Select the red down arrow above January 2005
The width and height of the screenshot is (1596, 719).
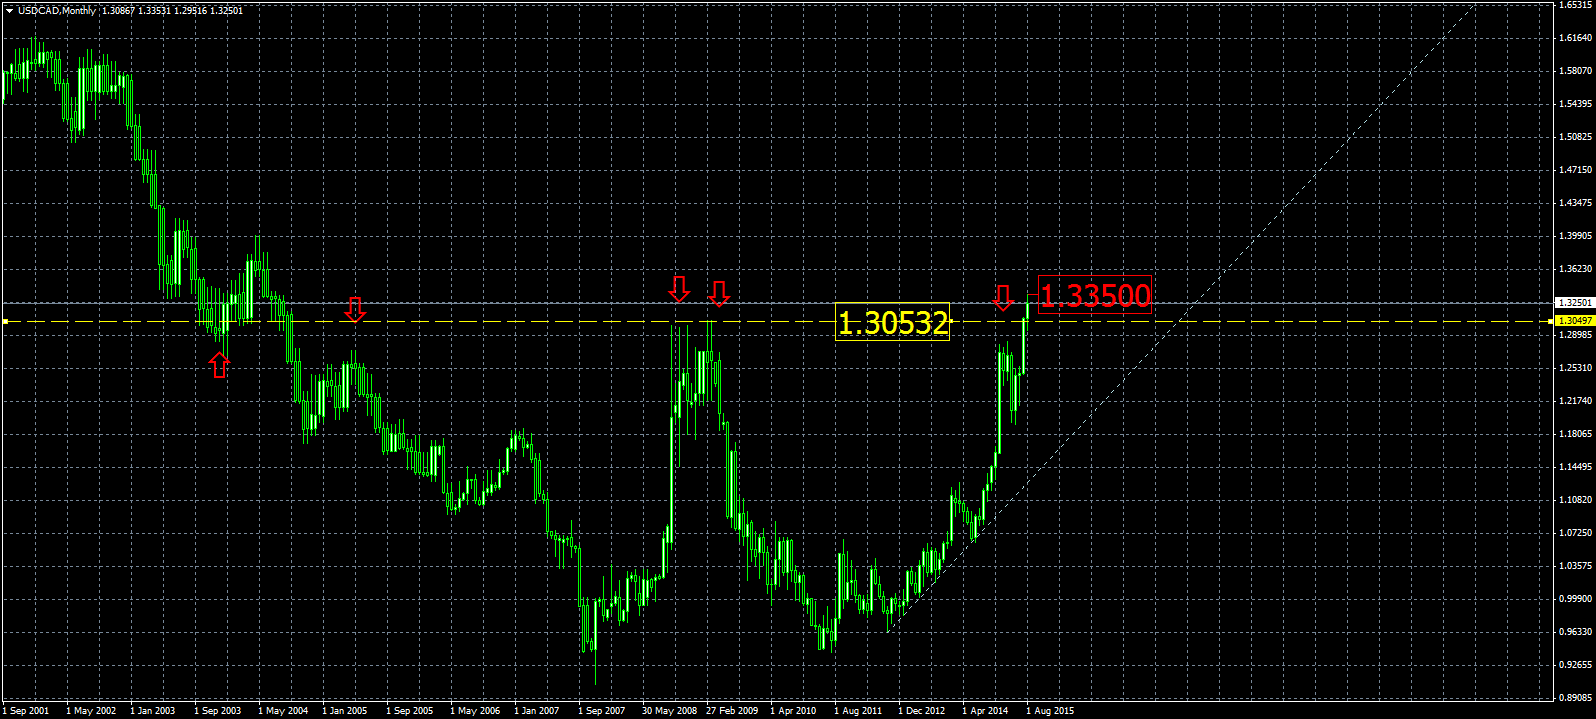(x=355, y=310)
